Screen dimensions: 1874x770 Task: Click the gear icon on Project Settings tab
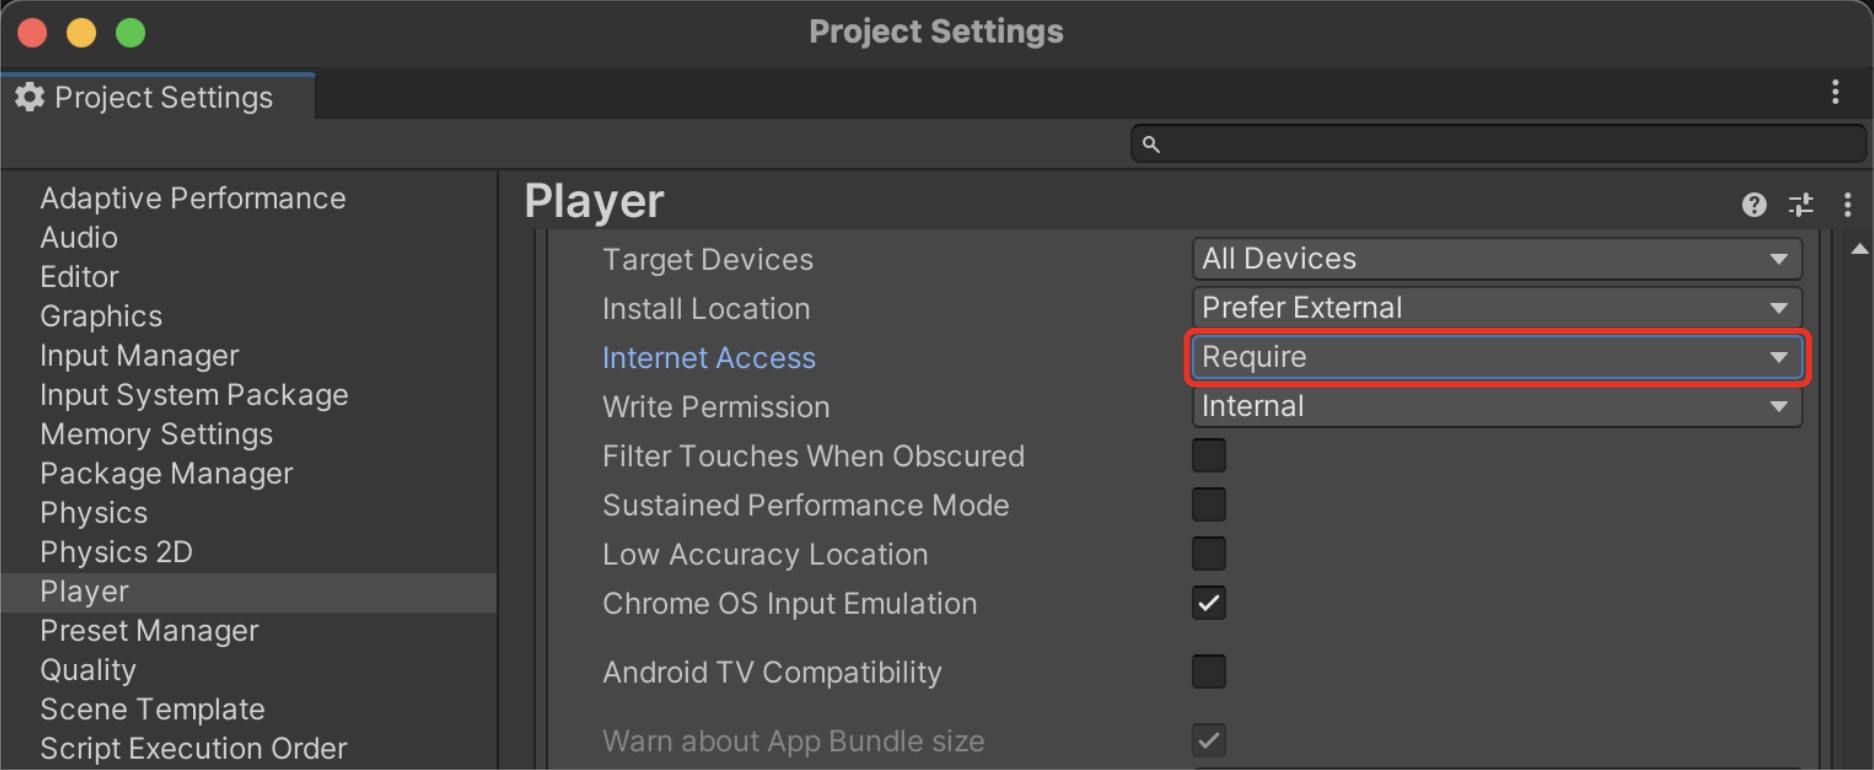(x=30, y=97)
